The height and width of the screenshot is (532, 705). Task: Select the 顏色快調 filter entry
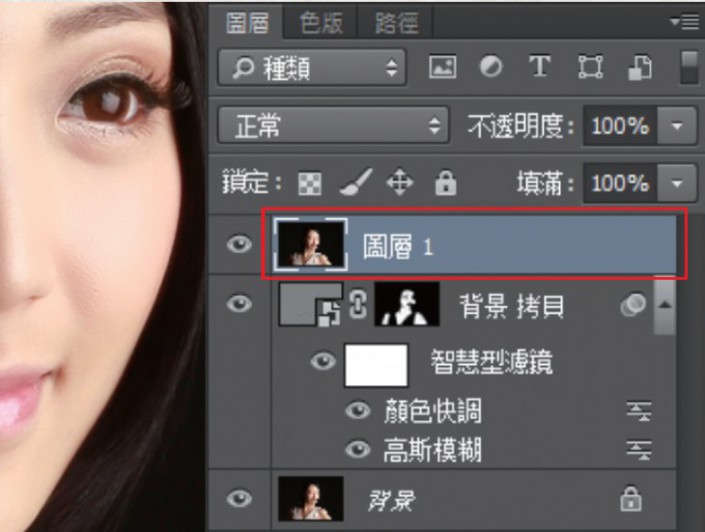pos(433,411)
